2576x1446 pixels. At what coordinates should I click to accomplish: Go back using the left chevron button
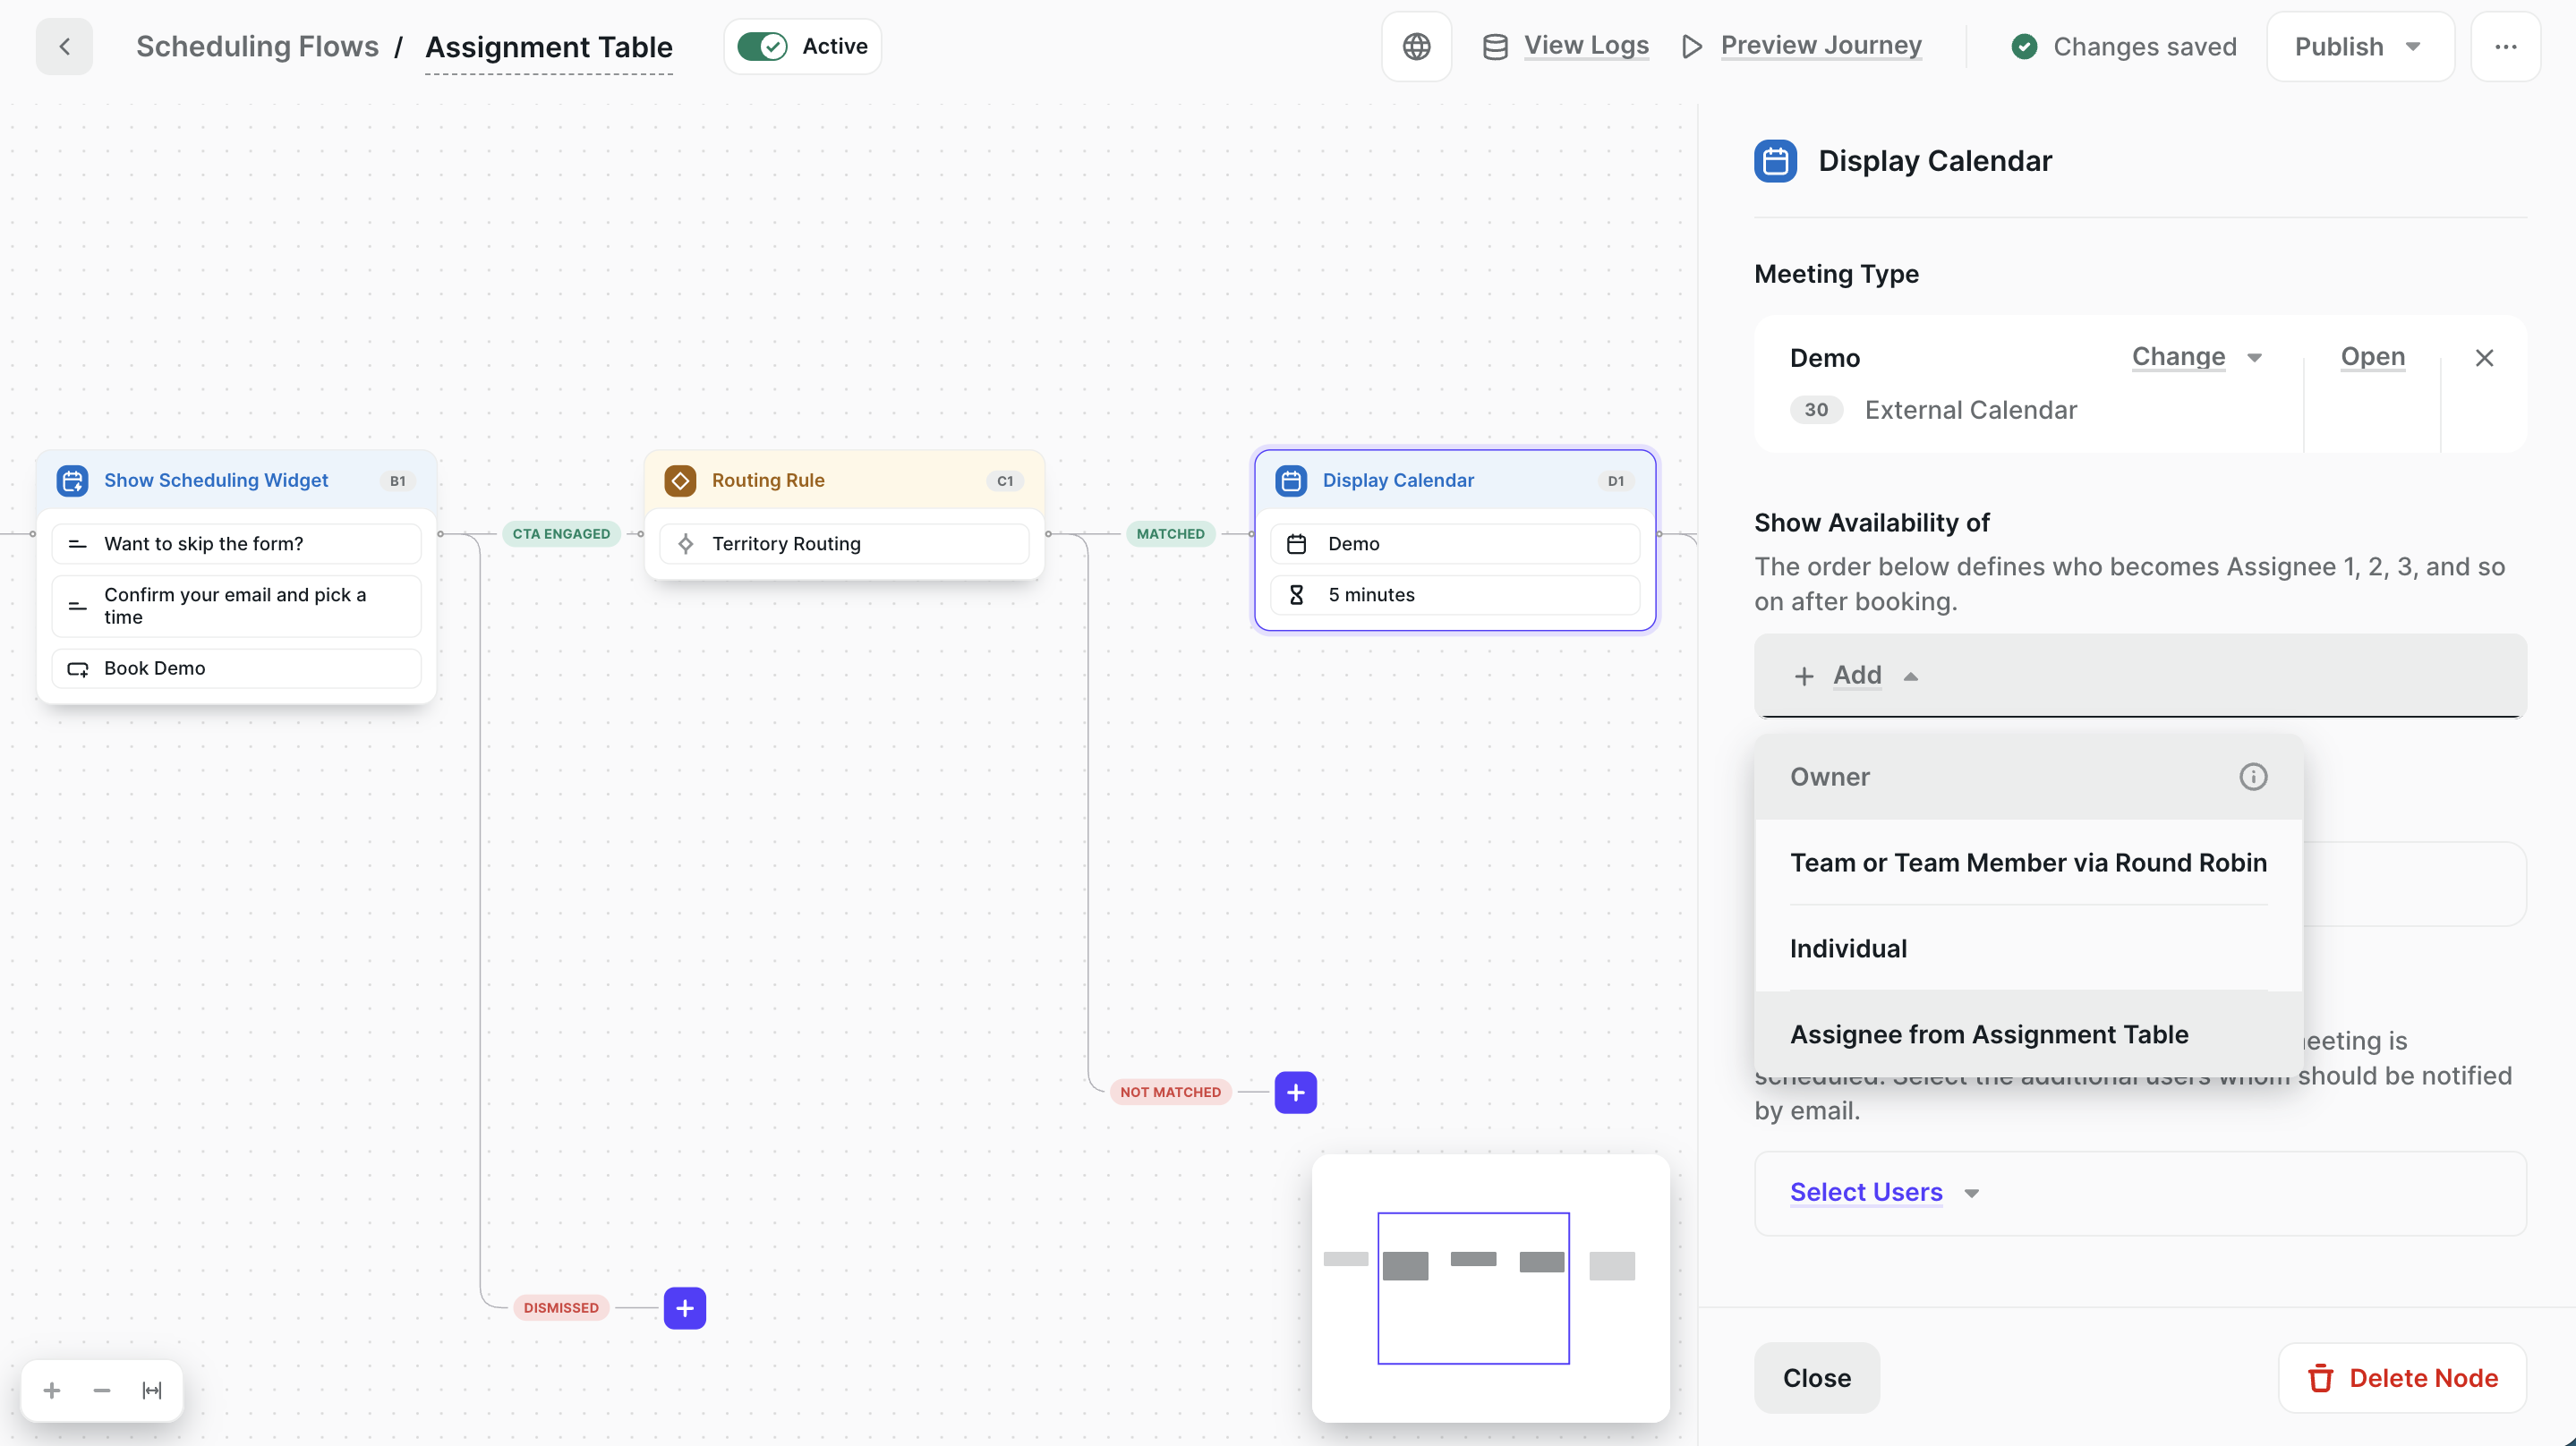pyautogui.click(x=64, y=46)
